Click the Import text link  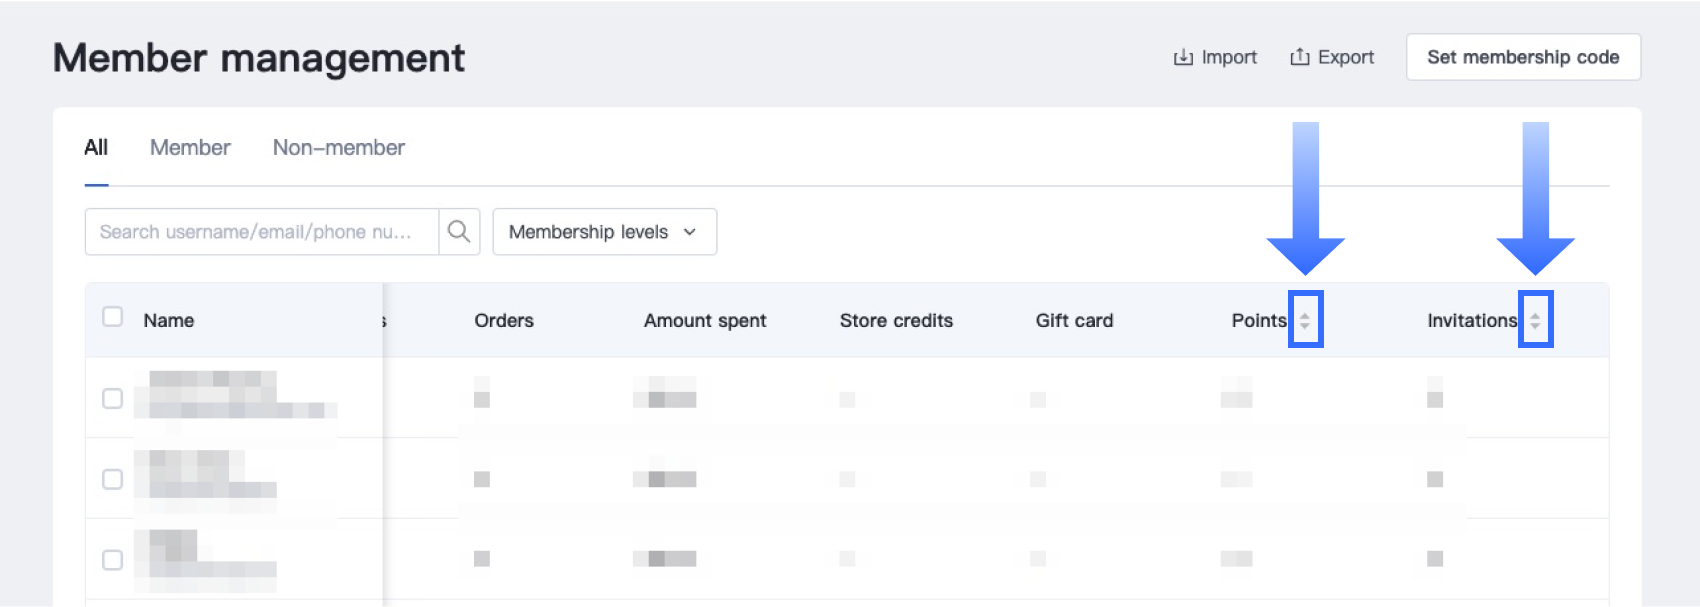[1229, 57]
